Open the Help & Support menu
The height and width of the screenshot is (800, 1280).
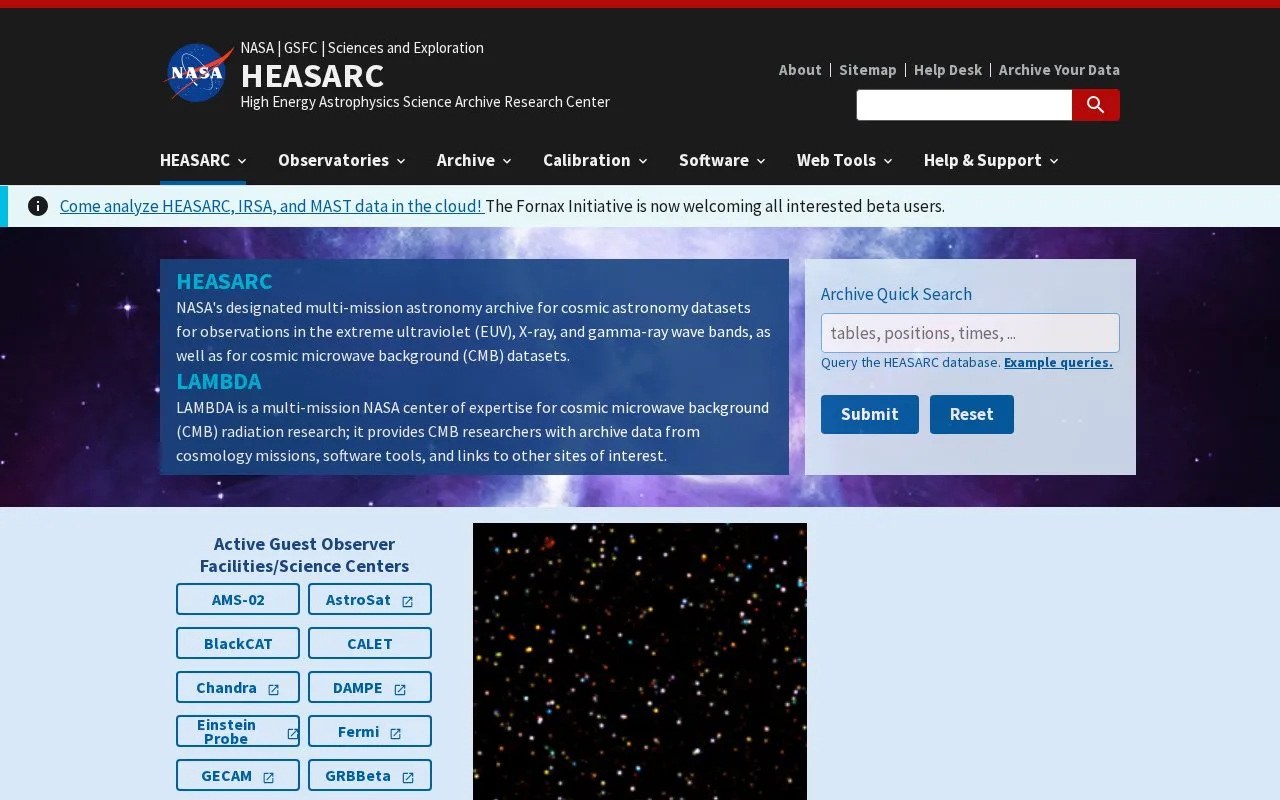(991, 160)
